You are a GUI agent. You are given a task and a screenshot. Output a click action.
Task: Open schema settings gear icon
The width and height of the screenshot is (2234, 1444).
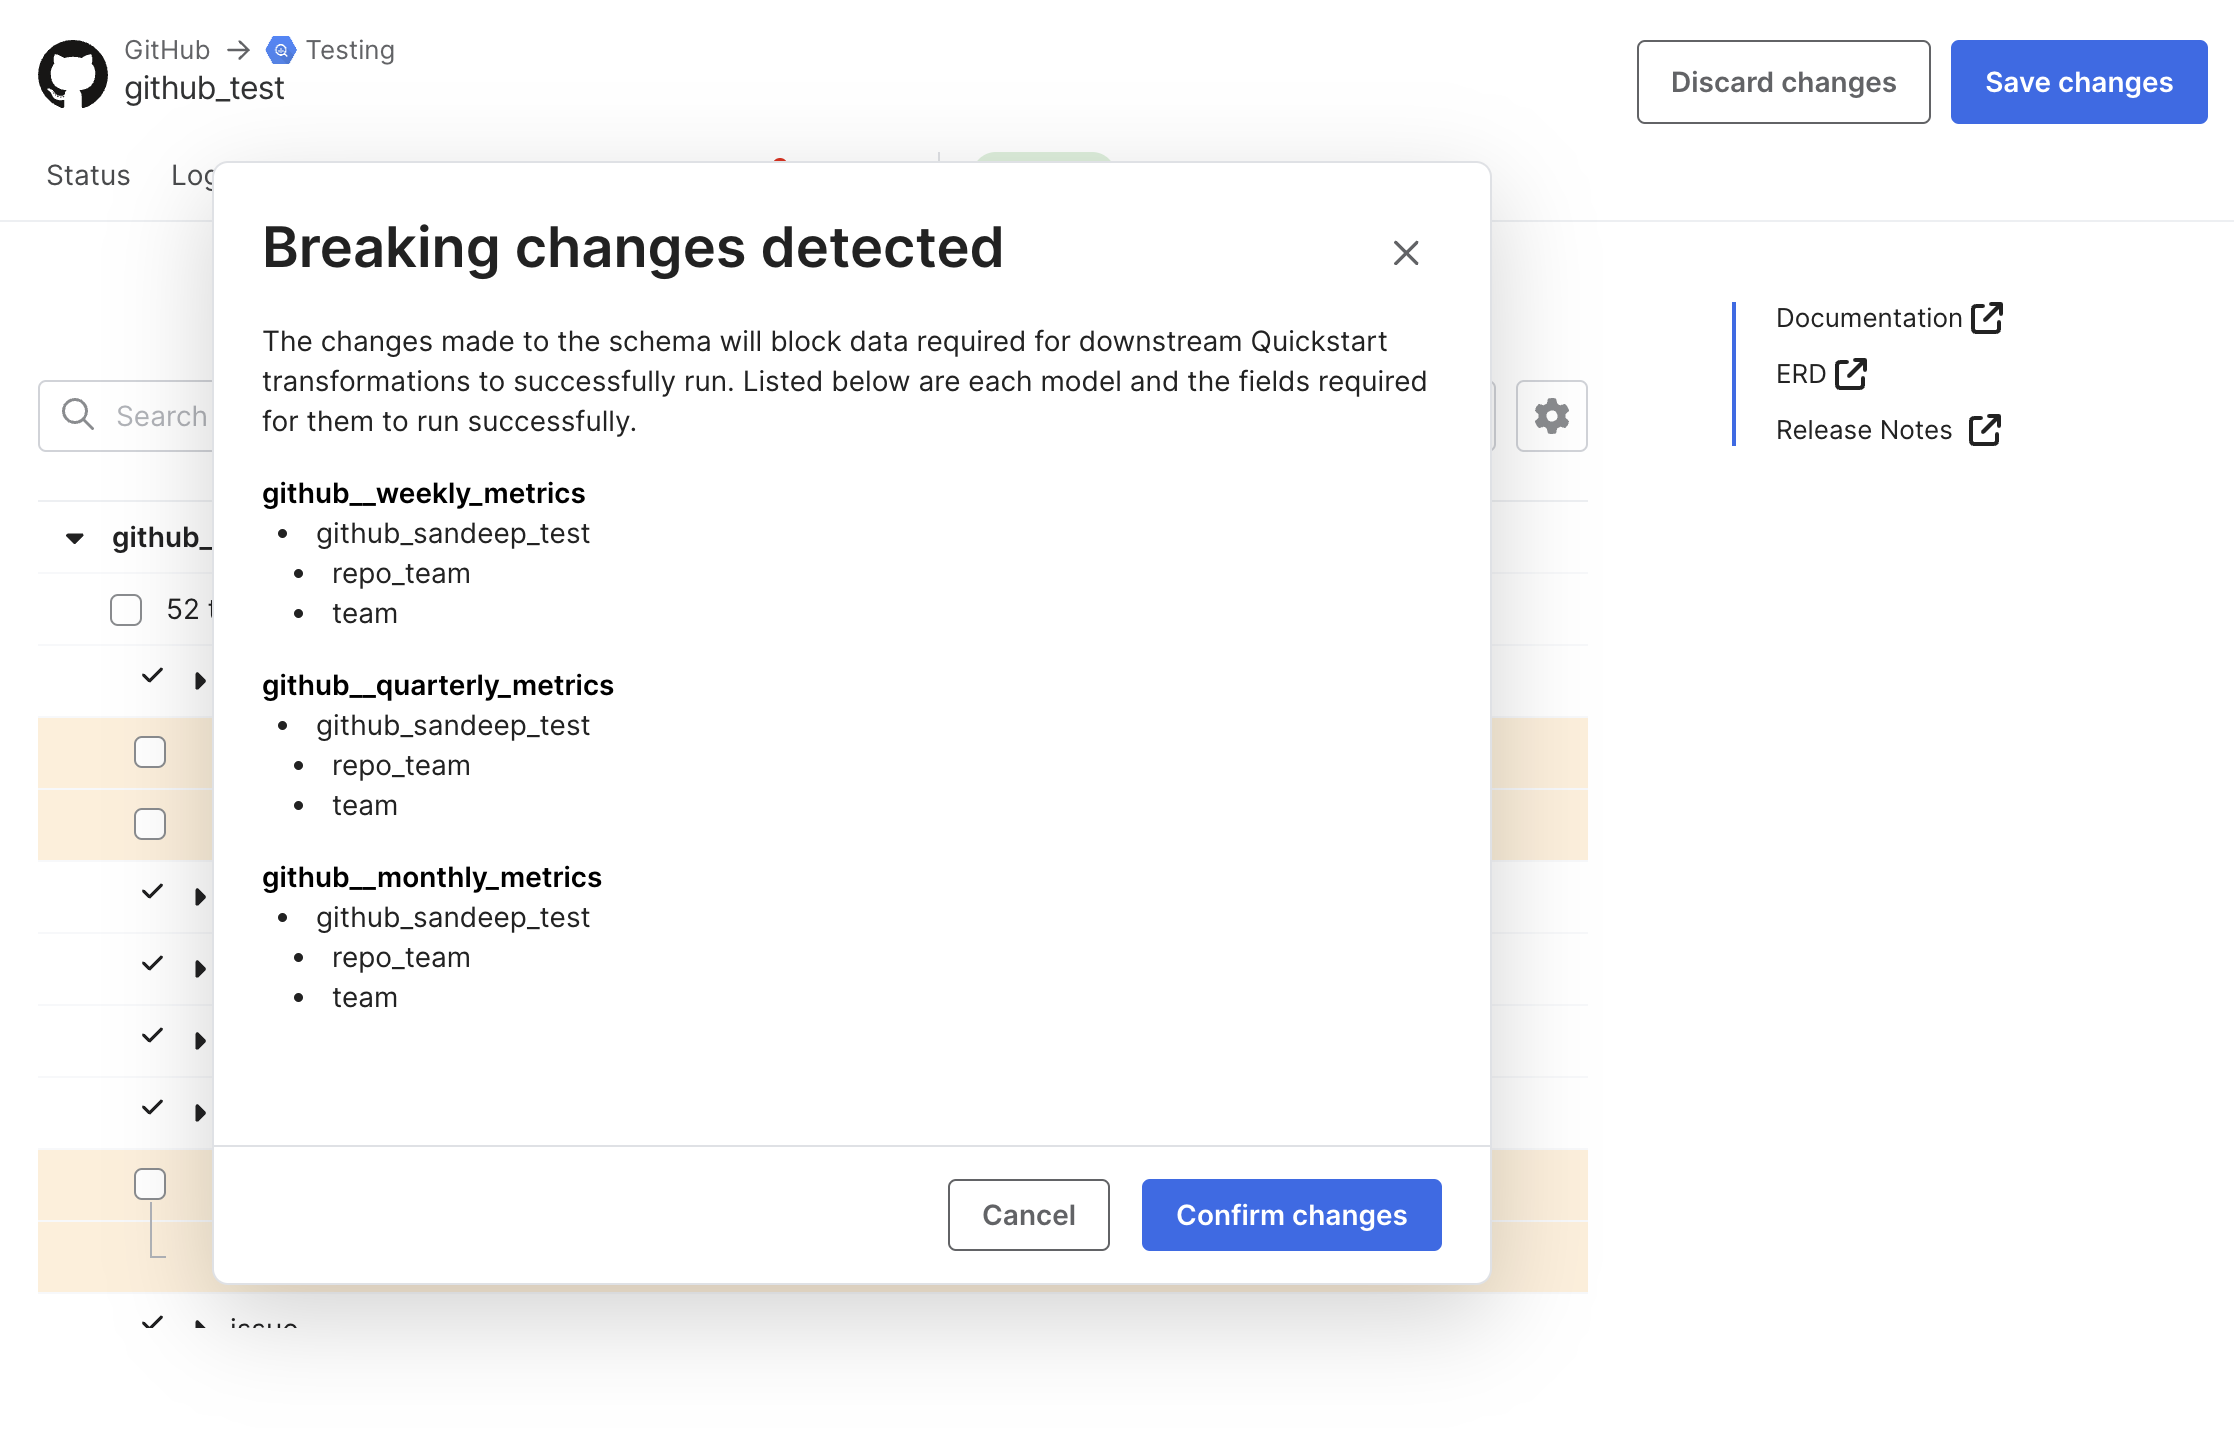[1551, 416]
